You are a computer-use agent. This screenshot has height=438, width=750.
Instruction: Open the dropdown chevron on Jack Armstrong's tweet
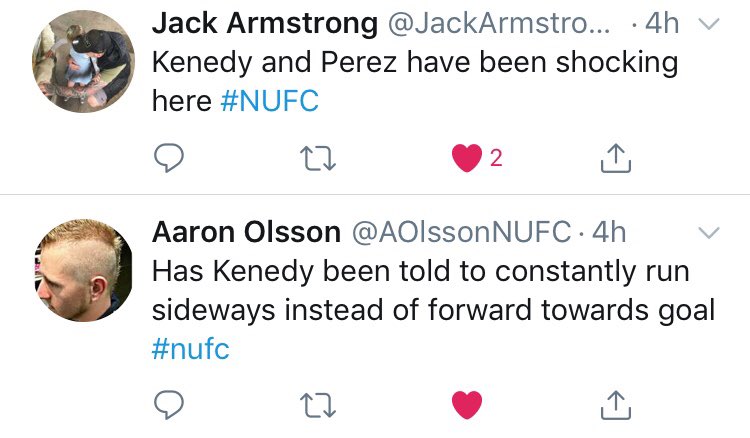[x=709, y=24]
